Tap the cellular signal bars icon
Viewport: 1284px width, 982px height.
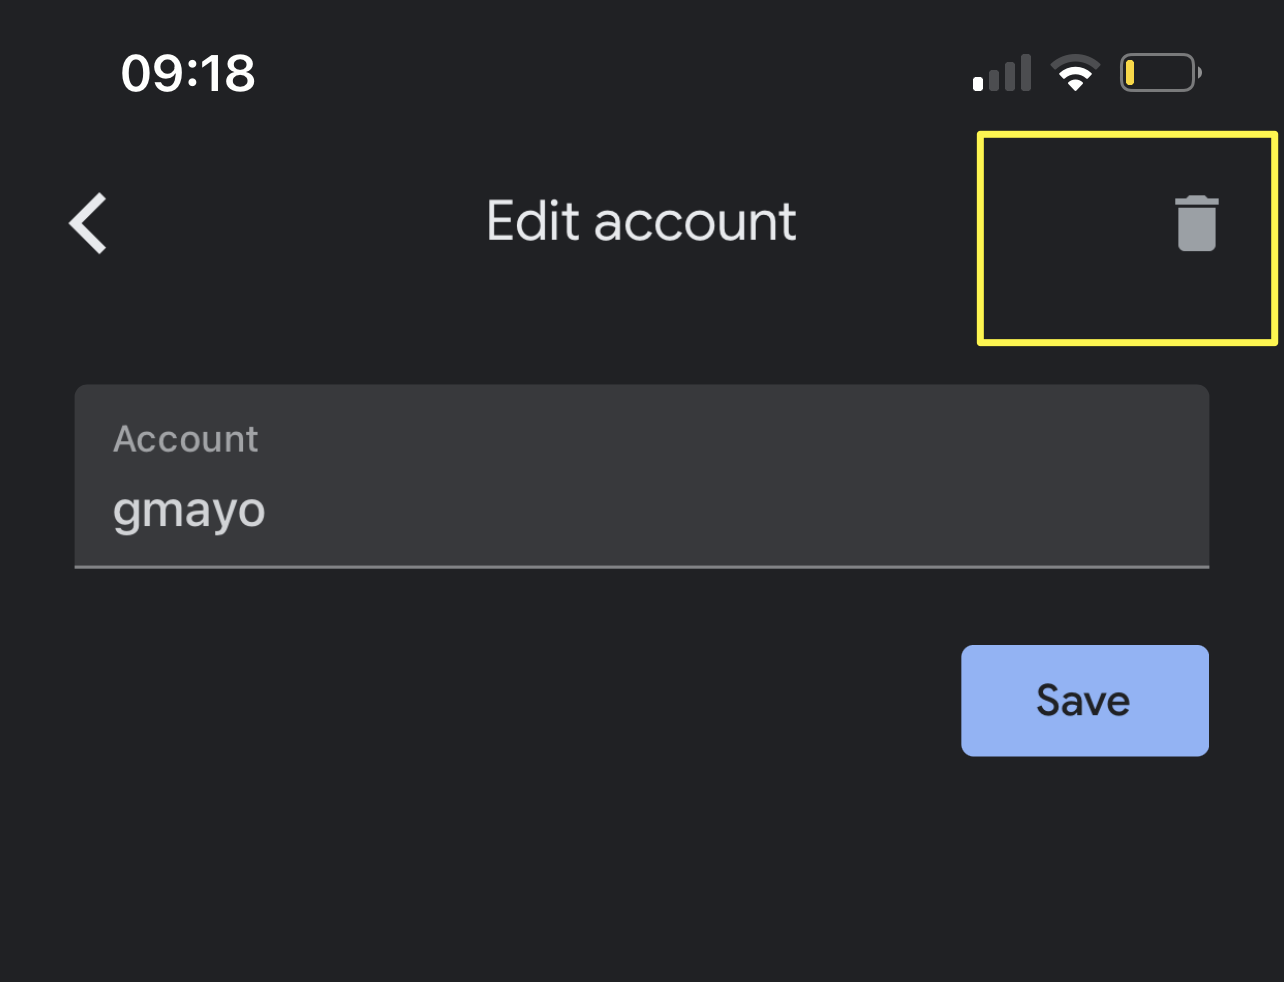pyautogui.click(x=1002, y=75)
